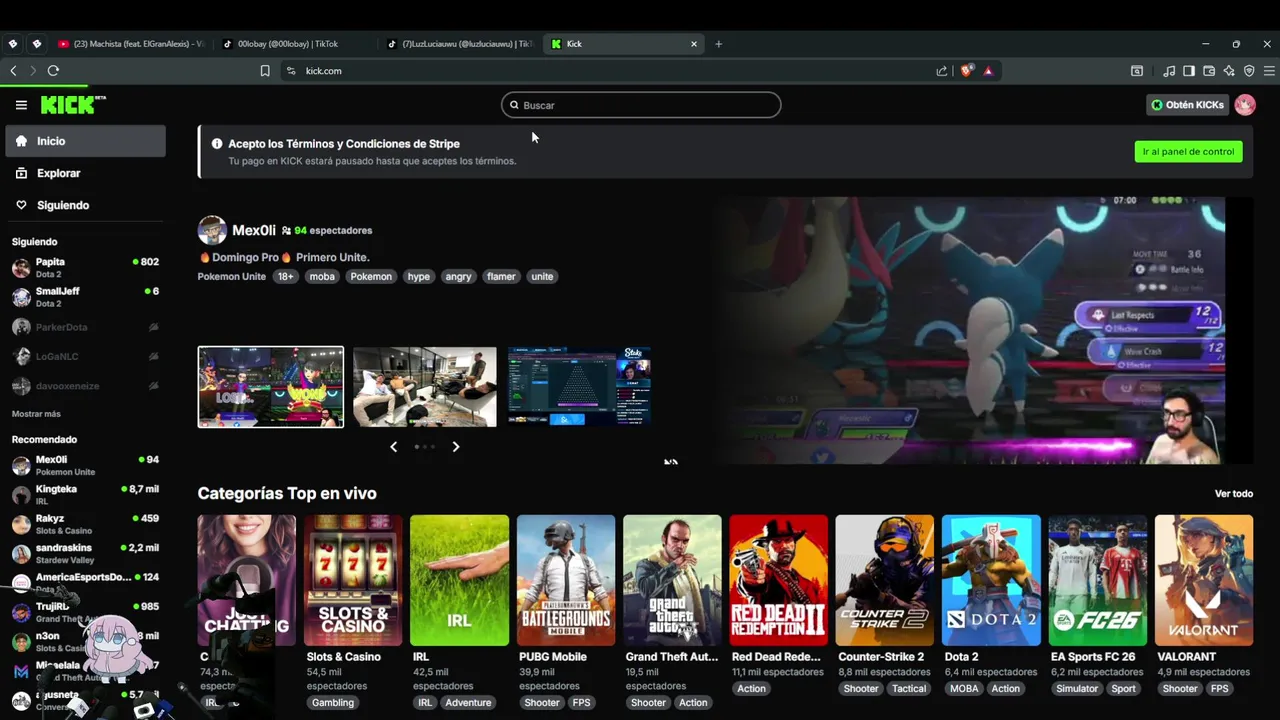The height and width of the screenshot is (720, 1280).
Task: Open PUBG Mobile category card
Action: pyautogui.click(x=566, y=580)
